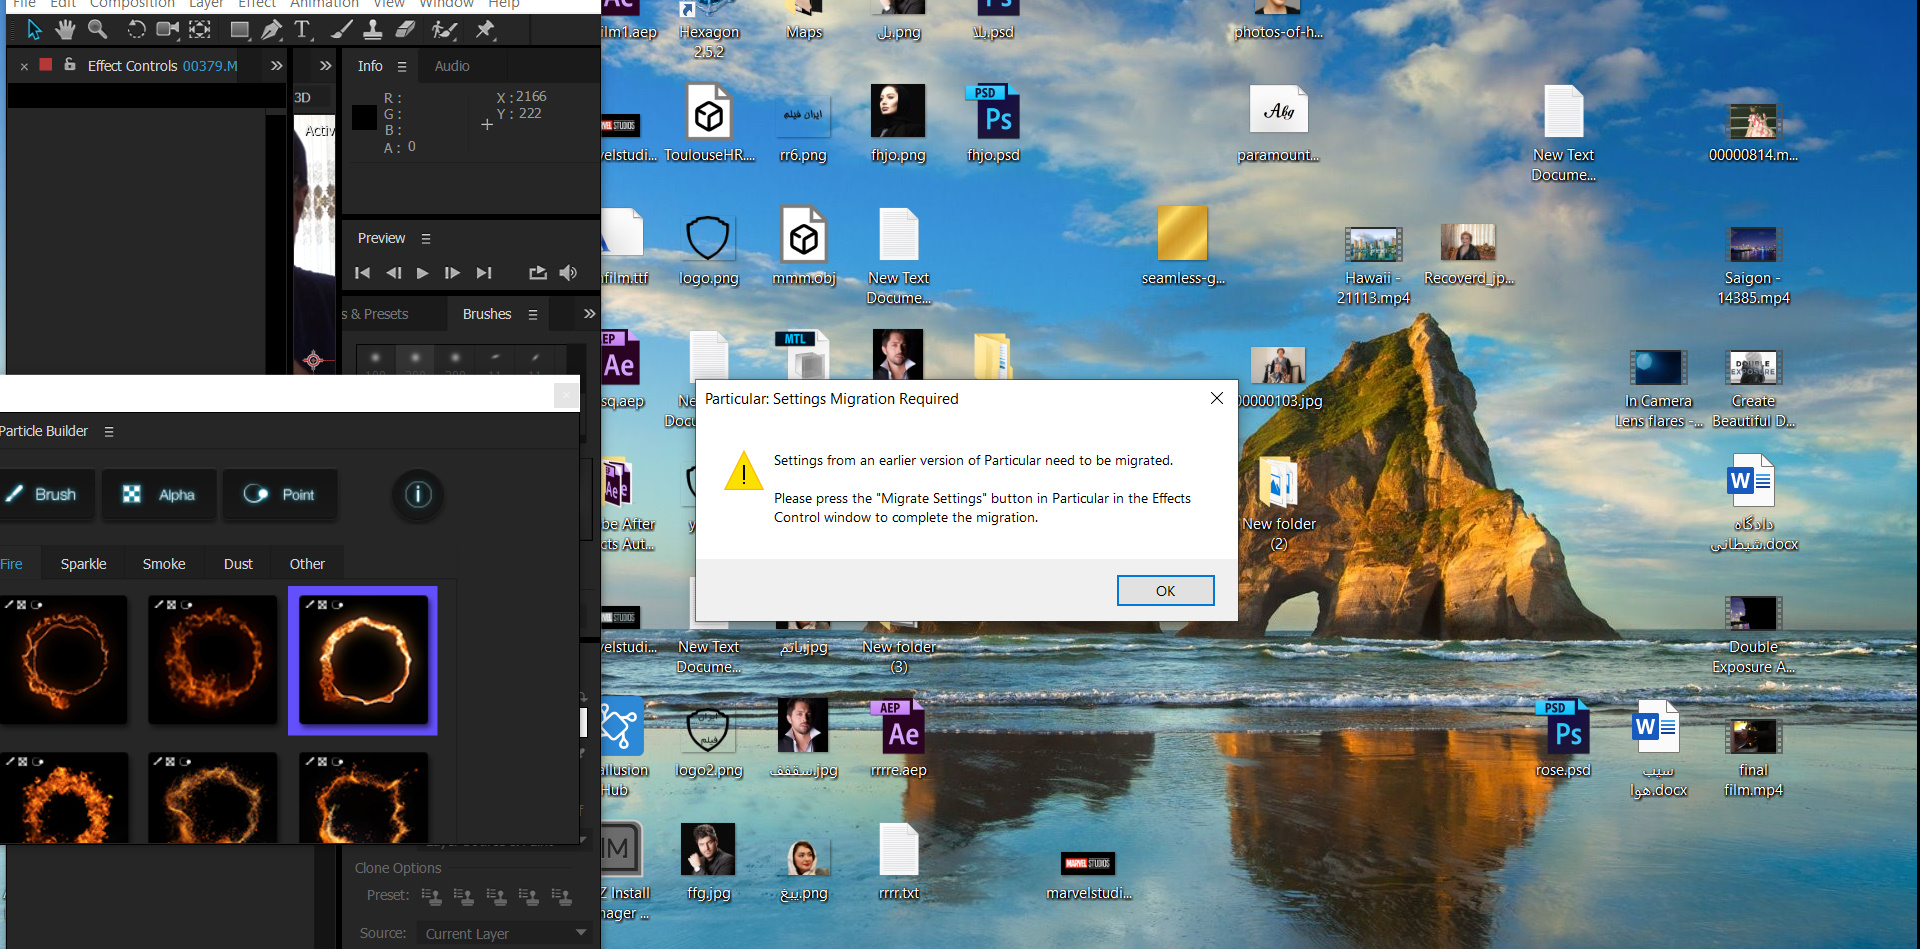1920x949 pixels.
Task: Switch to the Dust tab
Action: pos(238,564)
